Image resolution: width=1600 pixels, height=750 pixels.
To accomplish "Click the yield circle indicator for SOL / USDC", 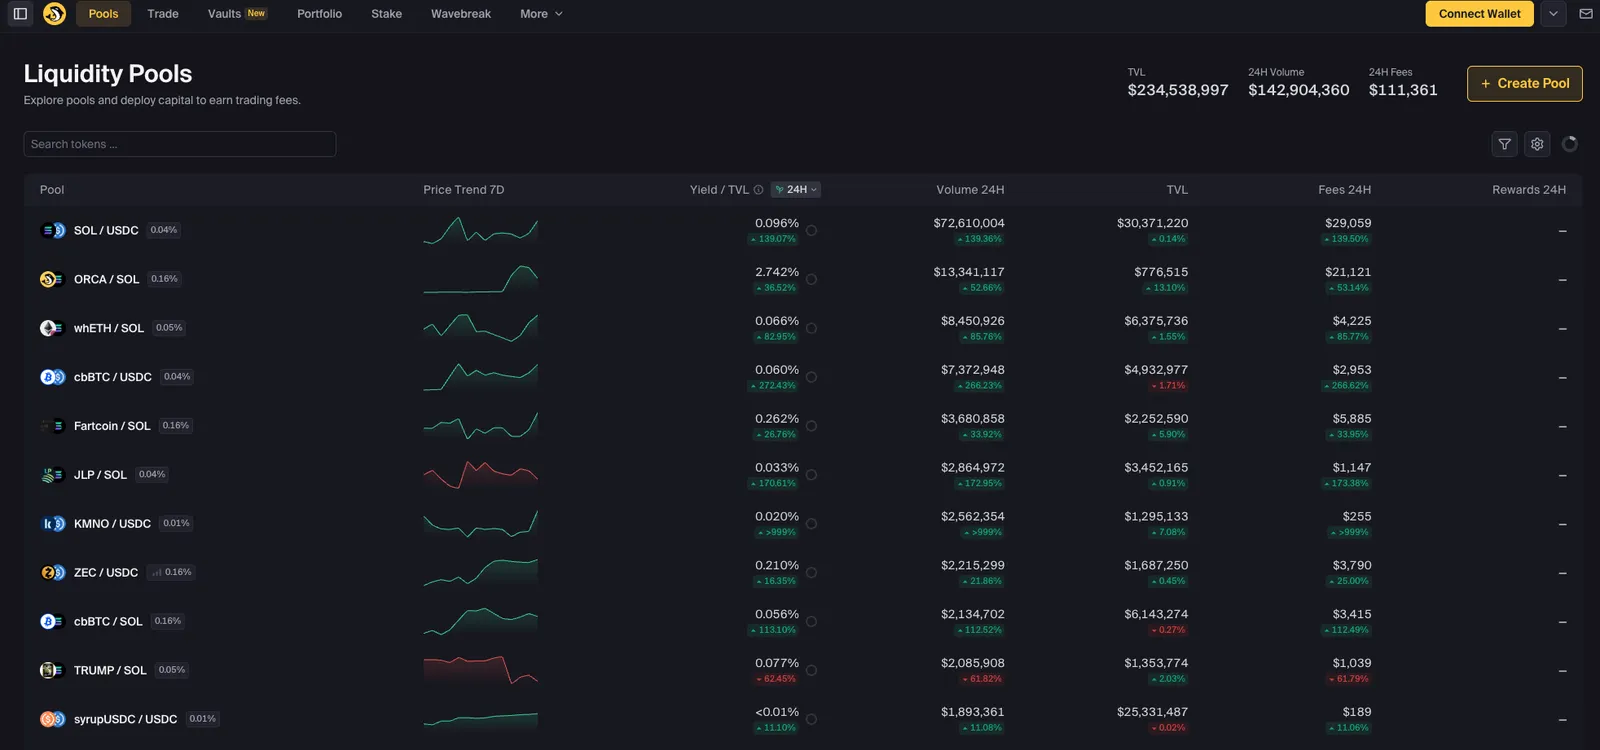I will point(811,231).
